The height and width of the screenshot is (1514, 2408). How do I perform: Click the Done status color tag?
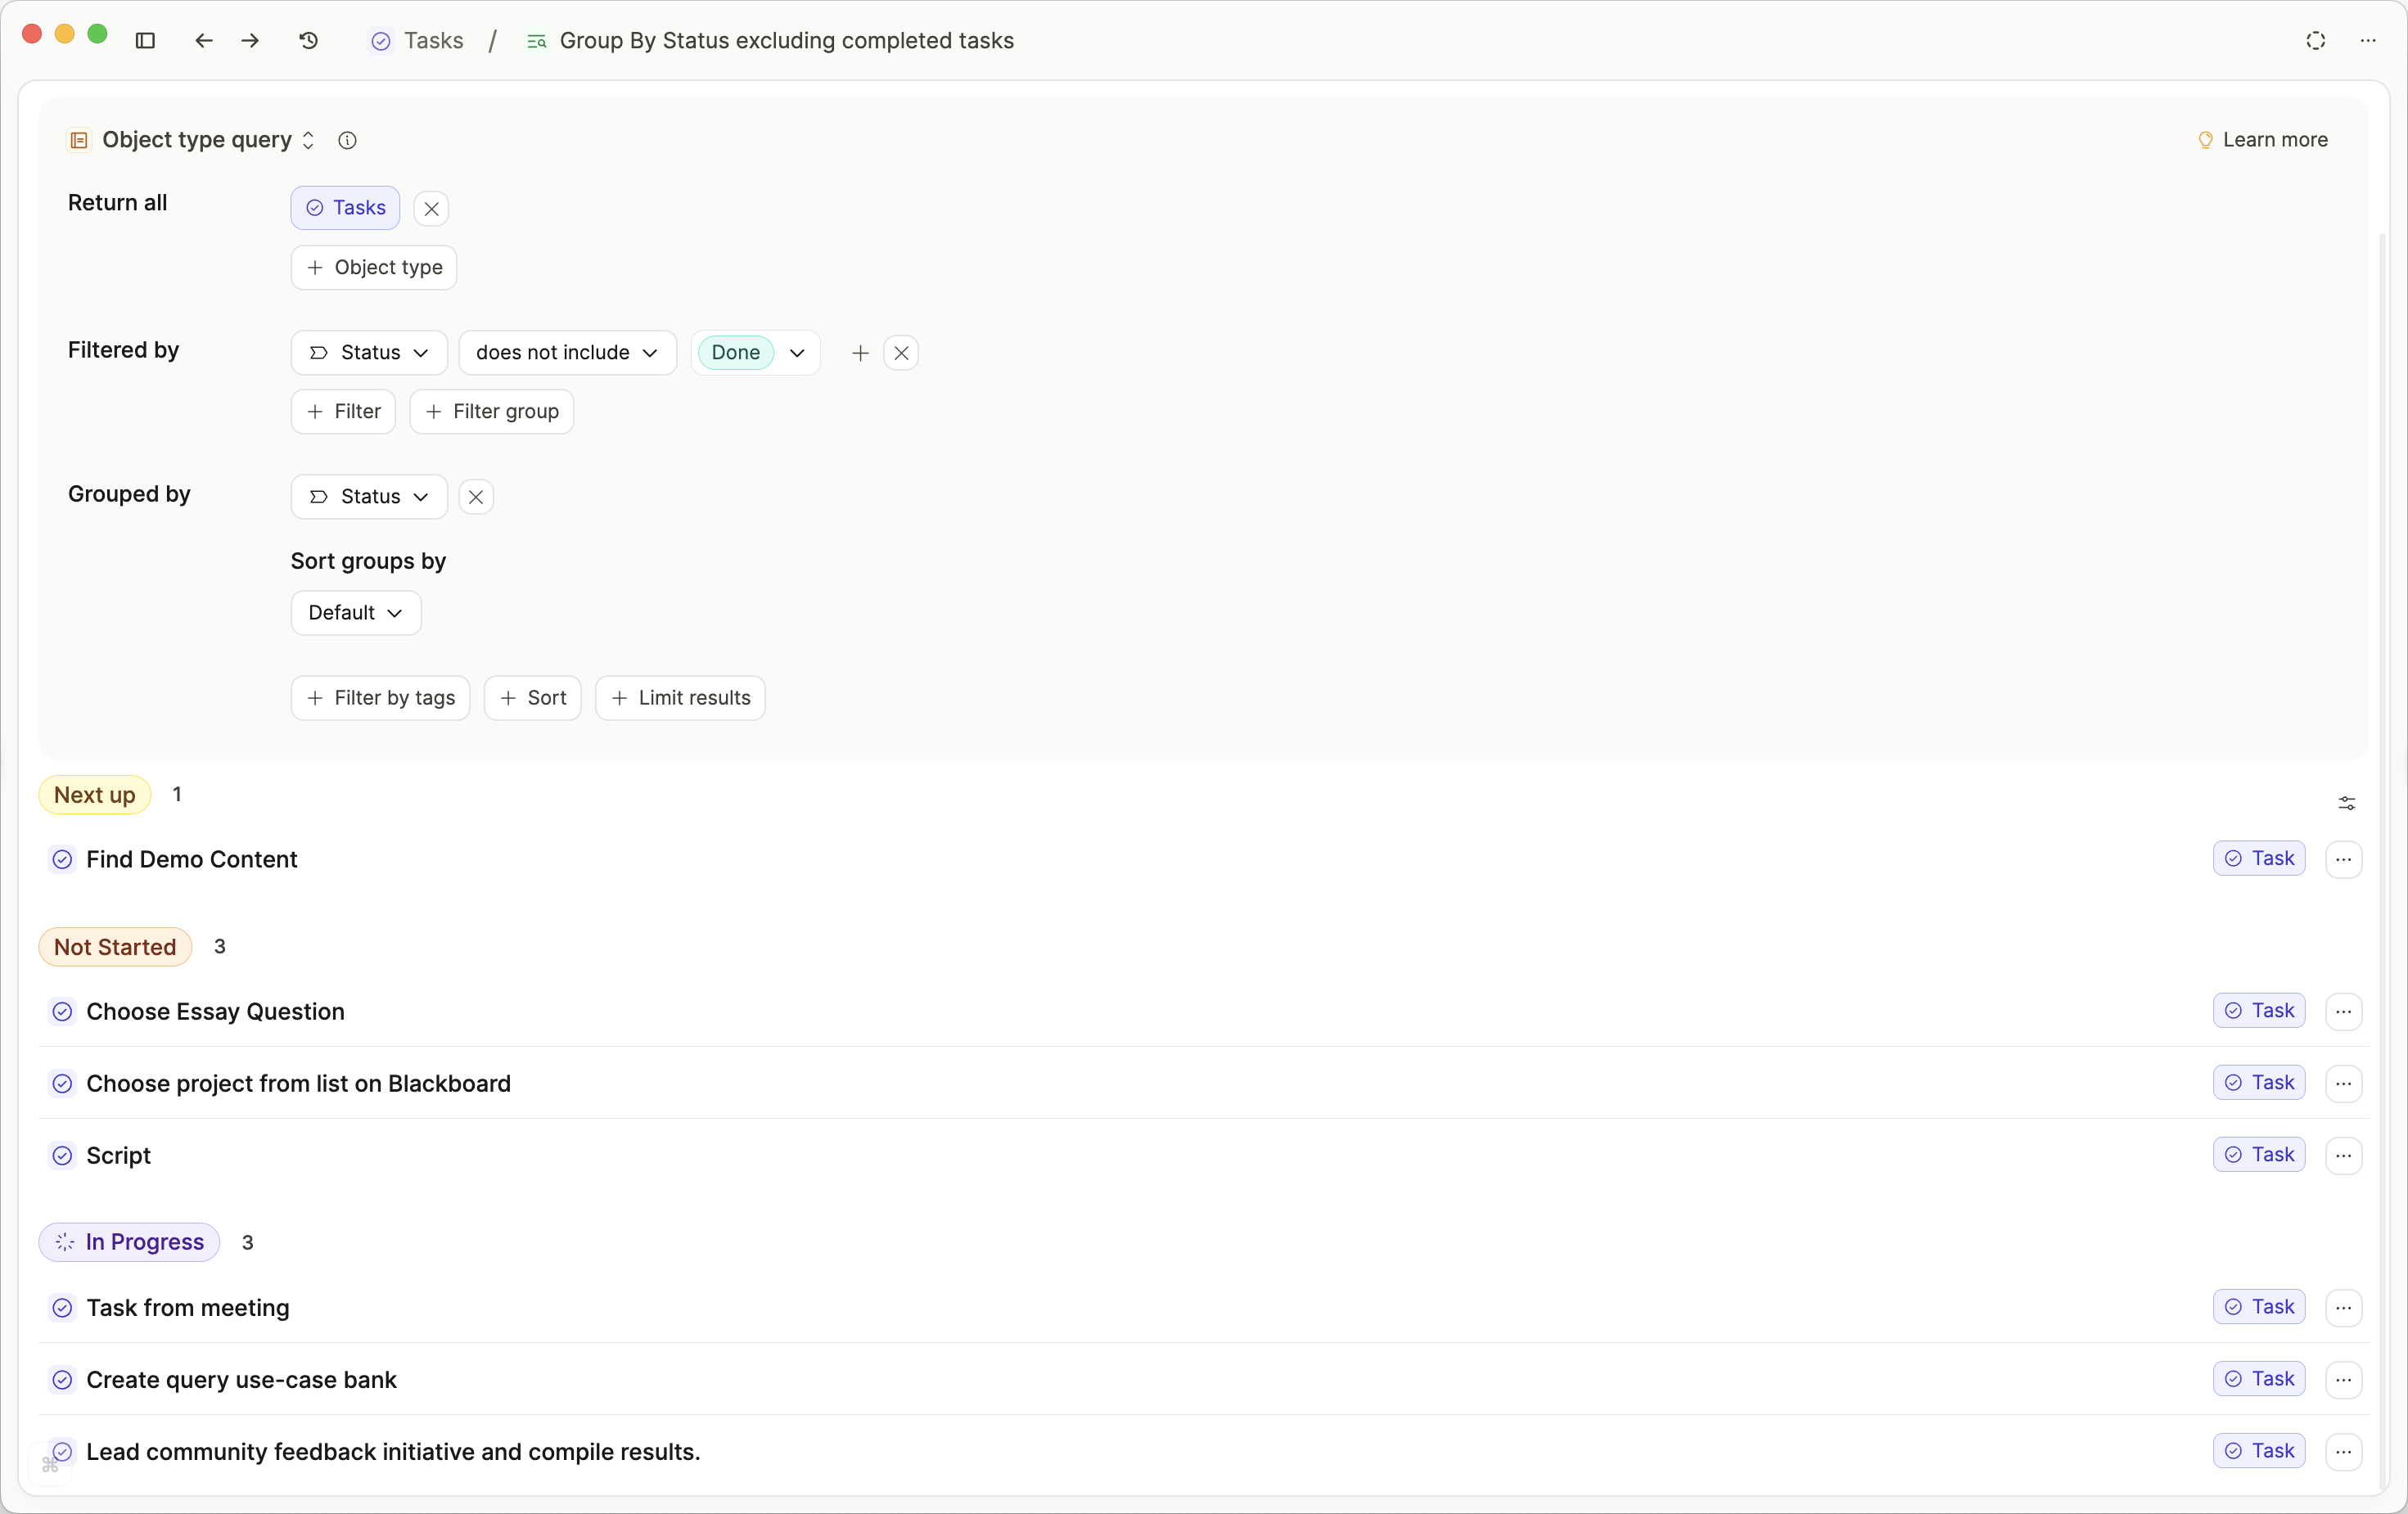735,352
